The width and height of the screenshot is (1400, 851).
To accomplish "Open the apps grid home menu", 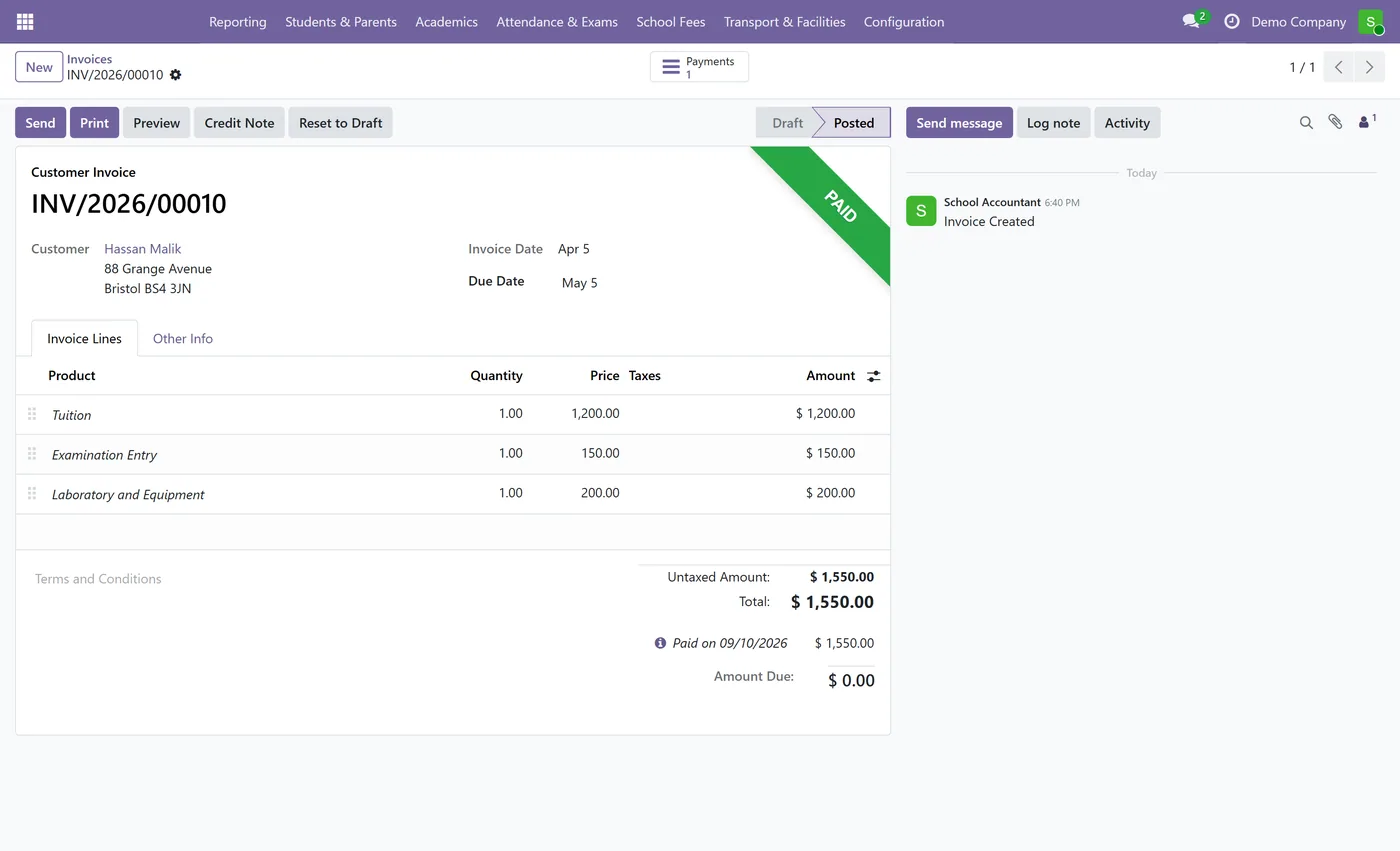I will (x=25, y=21).
